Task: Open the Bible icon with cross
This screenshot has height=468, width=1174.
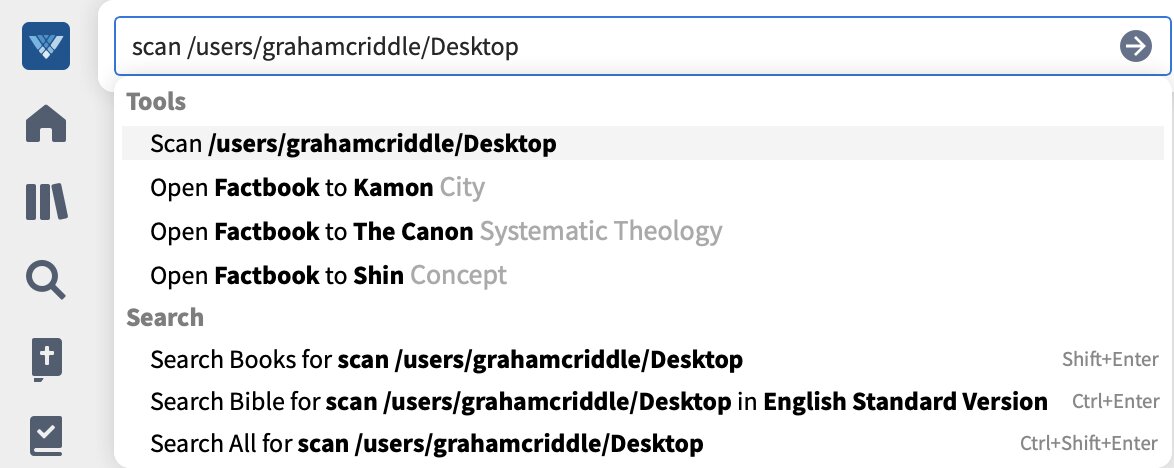Action: coord(46,359)
